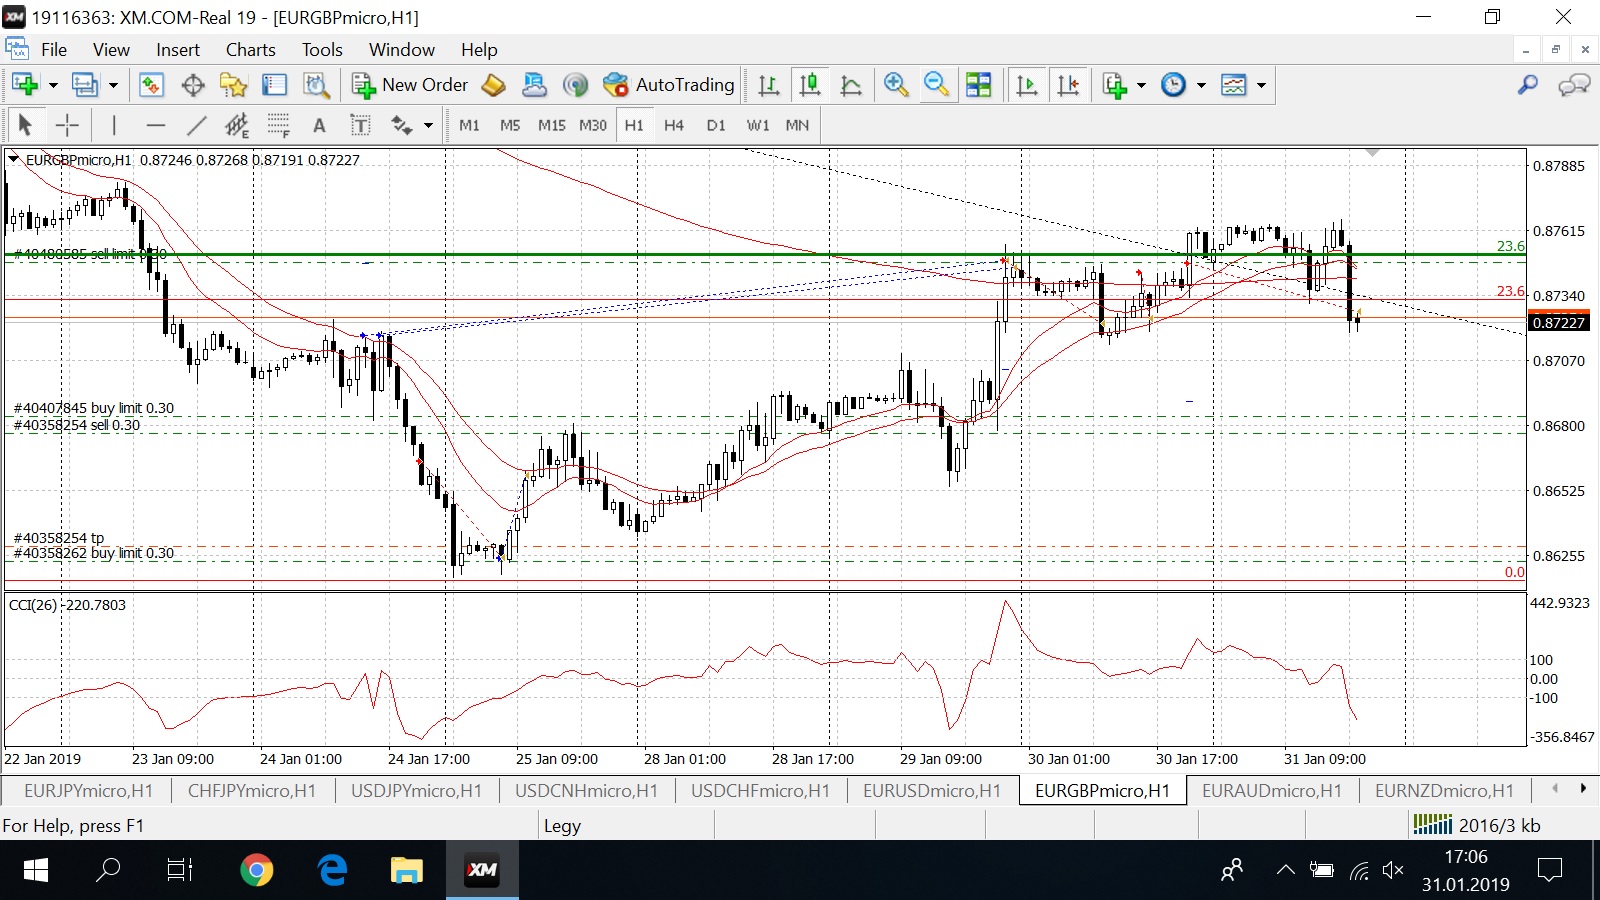
Task: Open the Charts menu
Action: (250, 50)
